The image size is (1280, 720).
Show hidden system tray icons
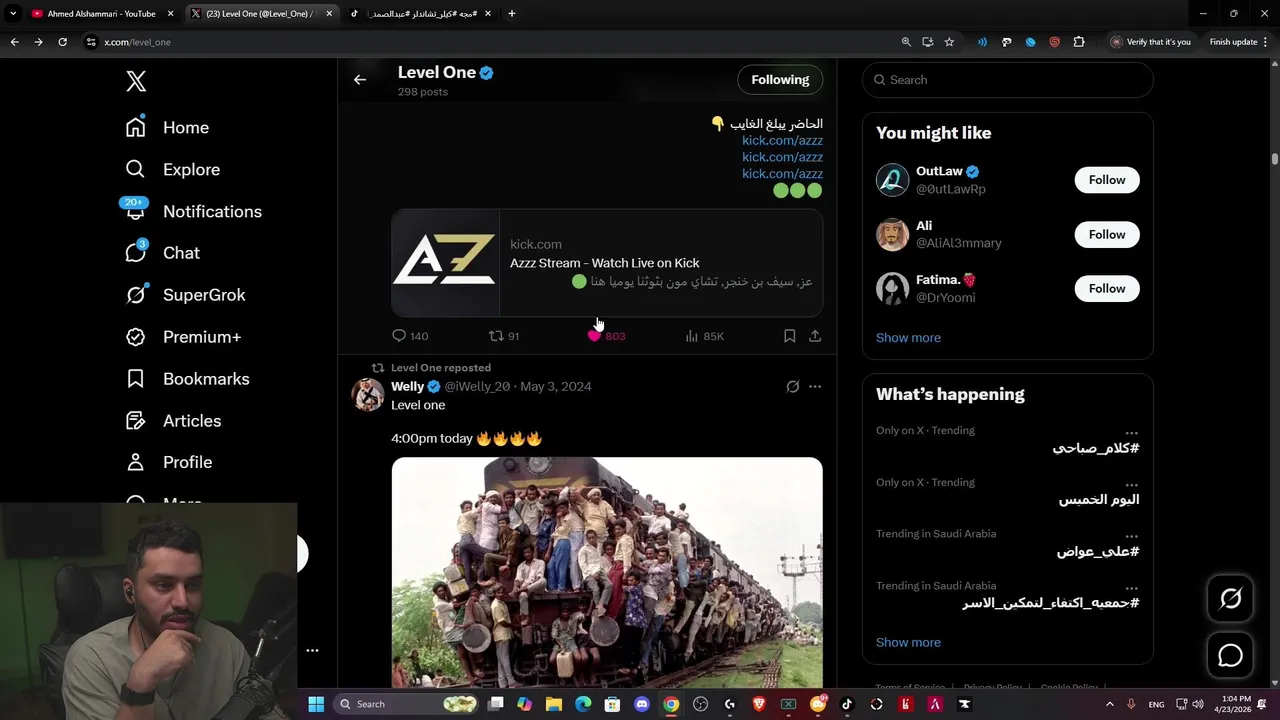[x=1109, y=704]
